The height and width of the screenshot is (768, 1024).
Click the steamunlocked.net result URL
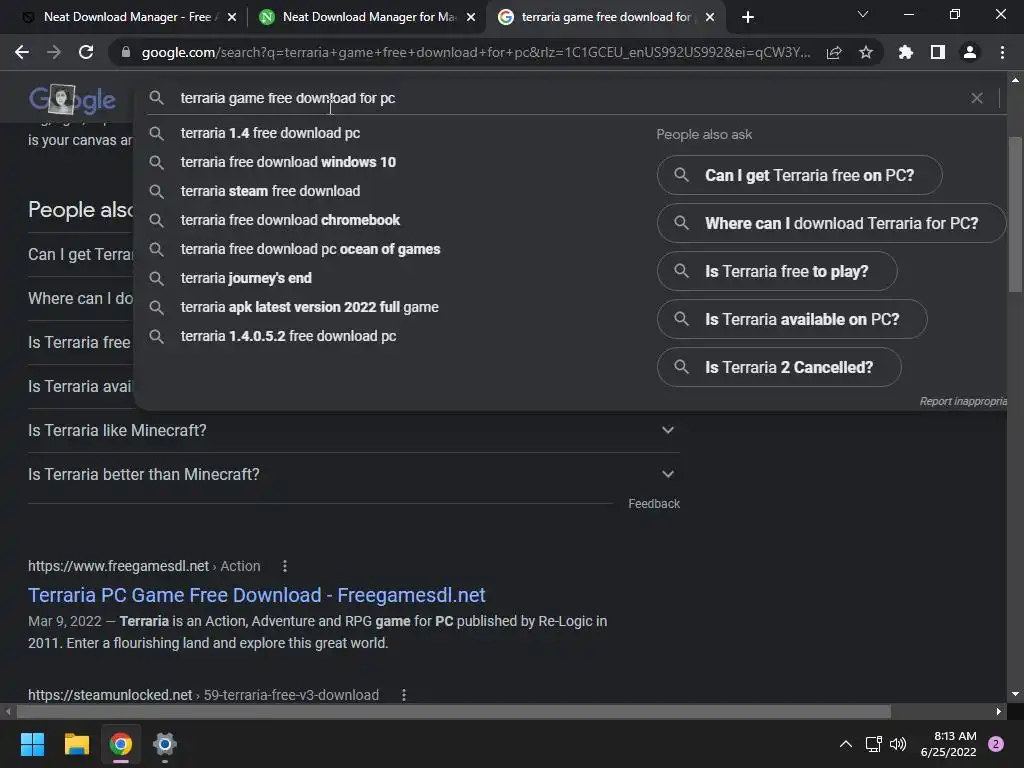point(203,695)
